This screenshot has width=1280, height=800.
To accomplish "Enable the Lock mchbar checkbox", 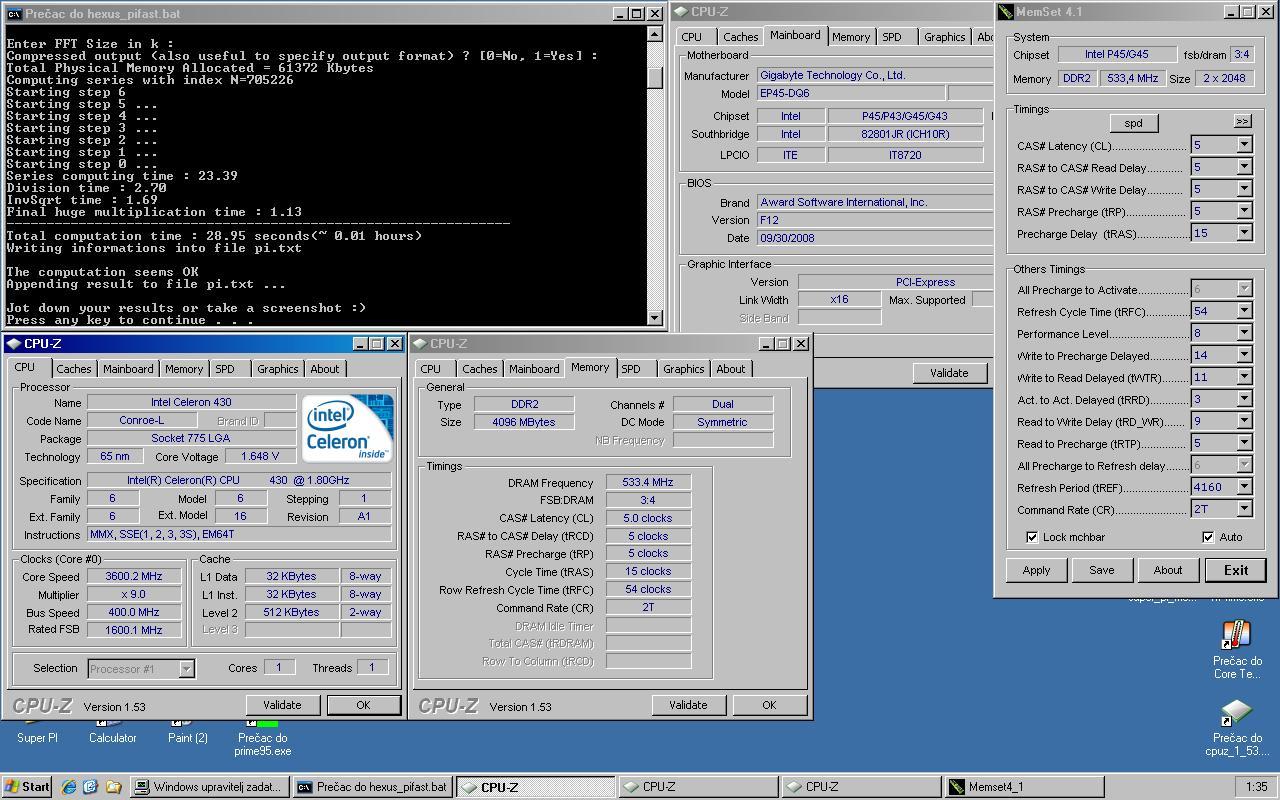I will click(1032, 537).
